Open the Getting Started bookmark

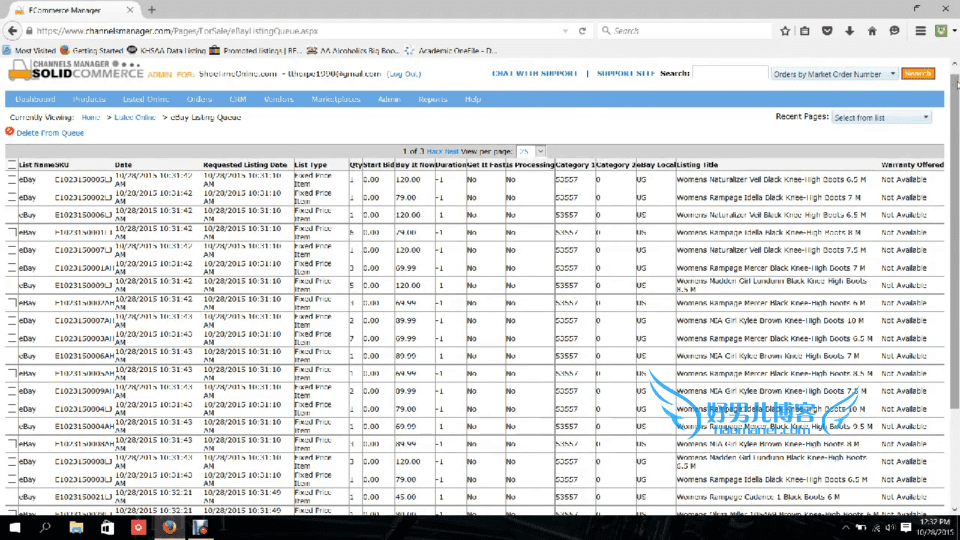pyautogui.click(x=92, y=51)
